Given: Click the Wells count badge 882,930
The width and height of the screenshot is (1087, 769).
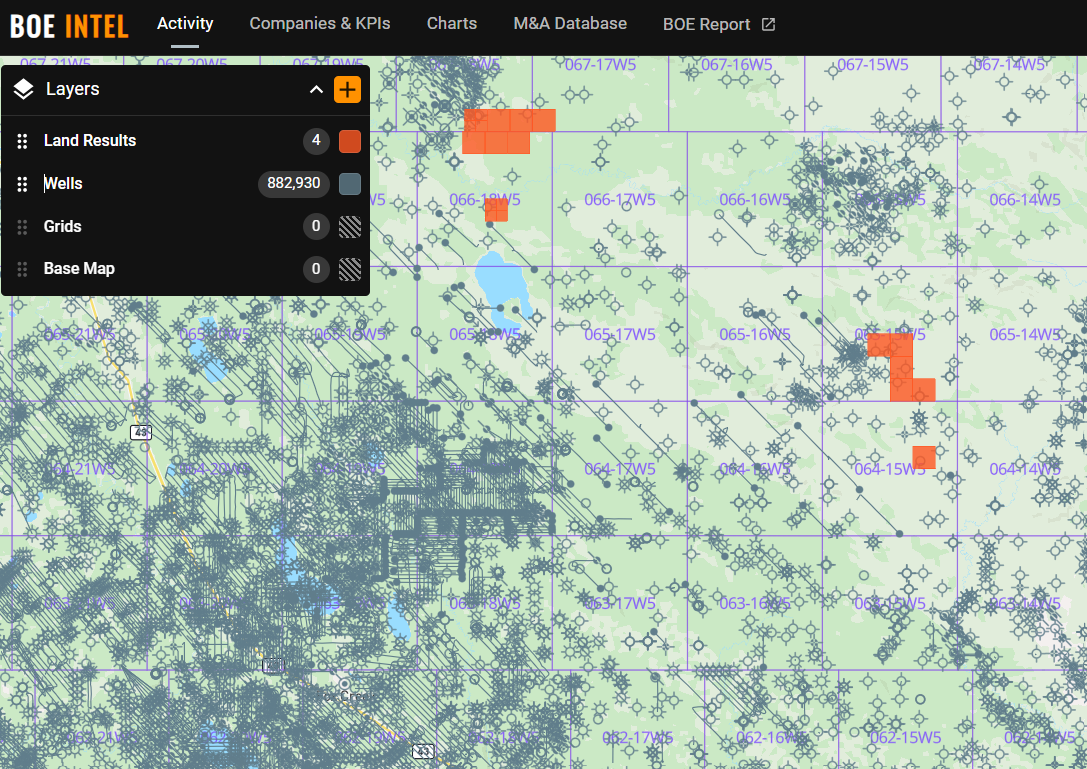Looking at the screenshot, I should click(294, 184).
